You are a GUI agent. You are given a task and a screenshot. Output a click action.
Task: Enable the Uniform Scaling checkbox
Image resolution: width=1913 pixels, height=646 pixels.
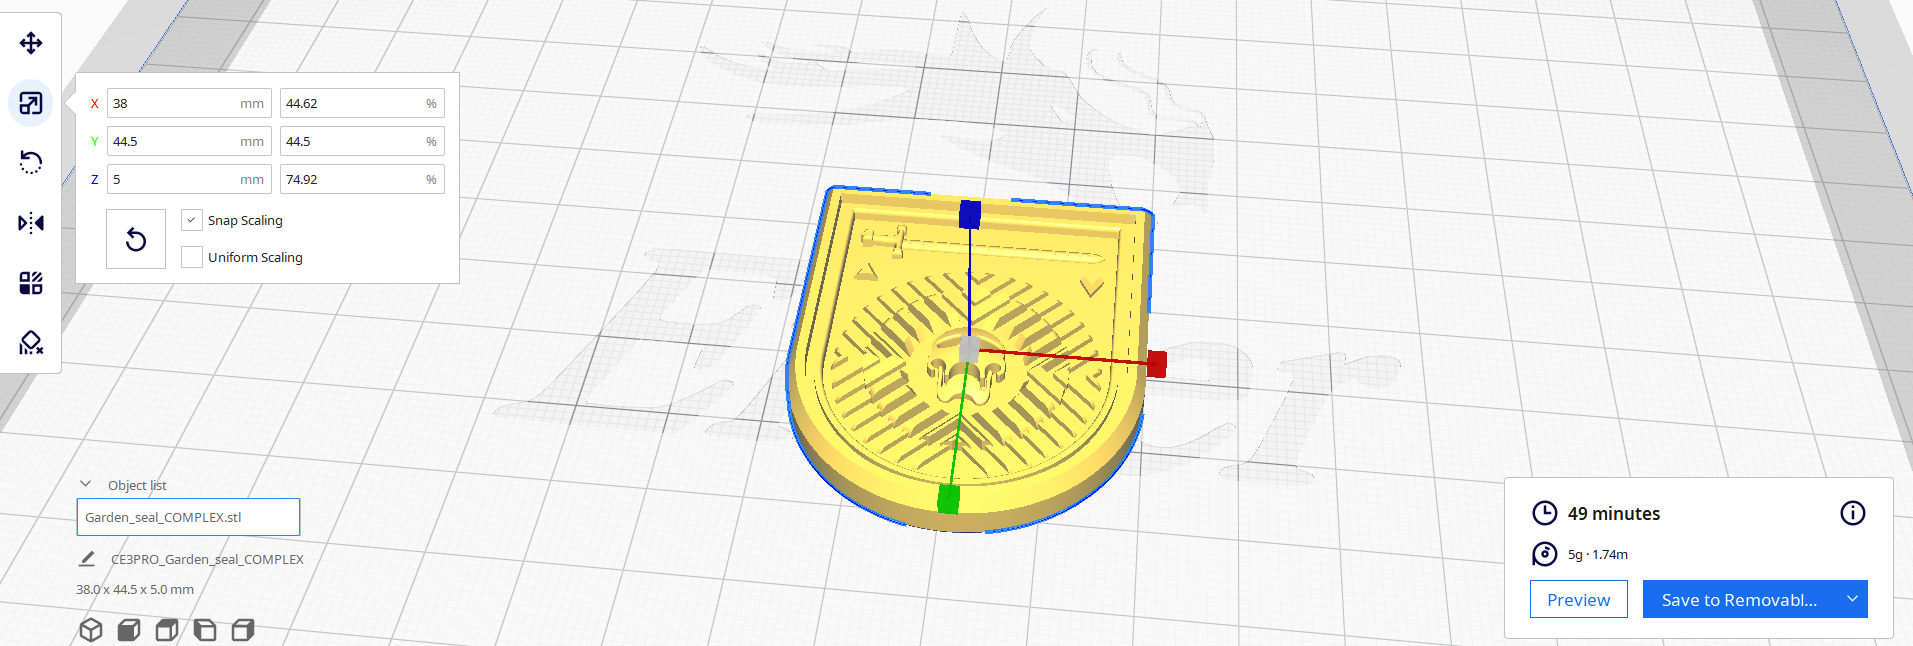click(x=192, y=257)
